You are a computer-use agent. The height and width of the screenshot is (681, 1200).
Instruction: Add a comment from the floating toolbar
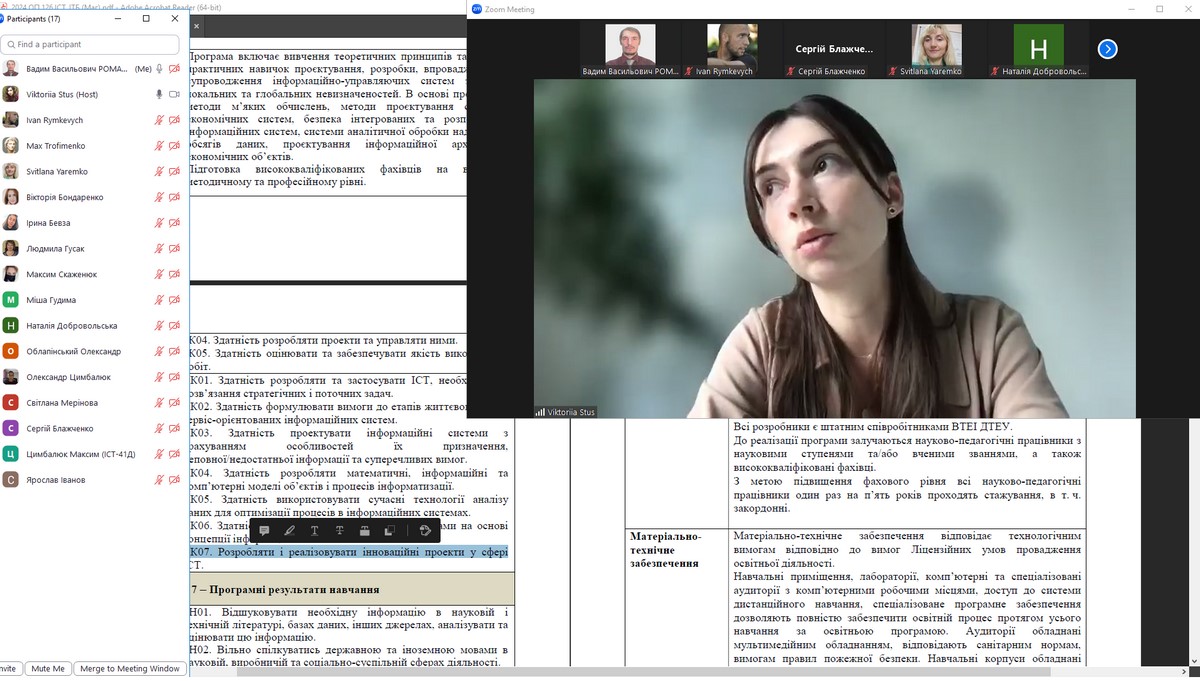[x=264, y=531]
